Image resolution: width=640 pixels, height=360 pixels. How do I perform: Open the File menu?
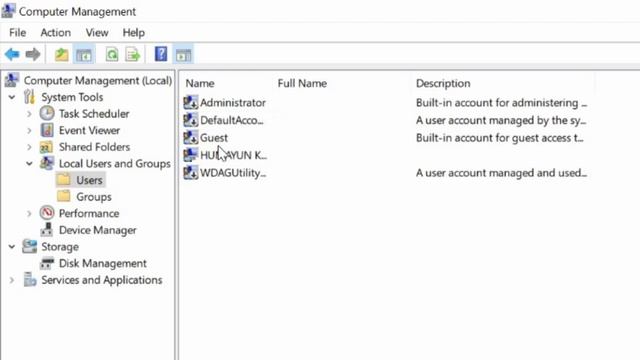[x=18, y=32]
